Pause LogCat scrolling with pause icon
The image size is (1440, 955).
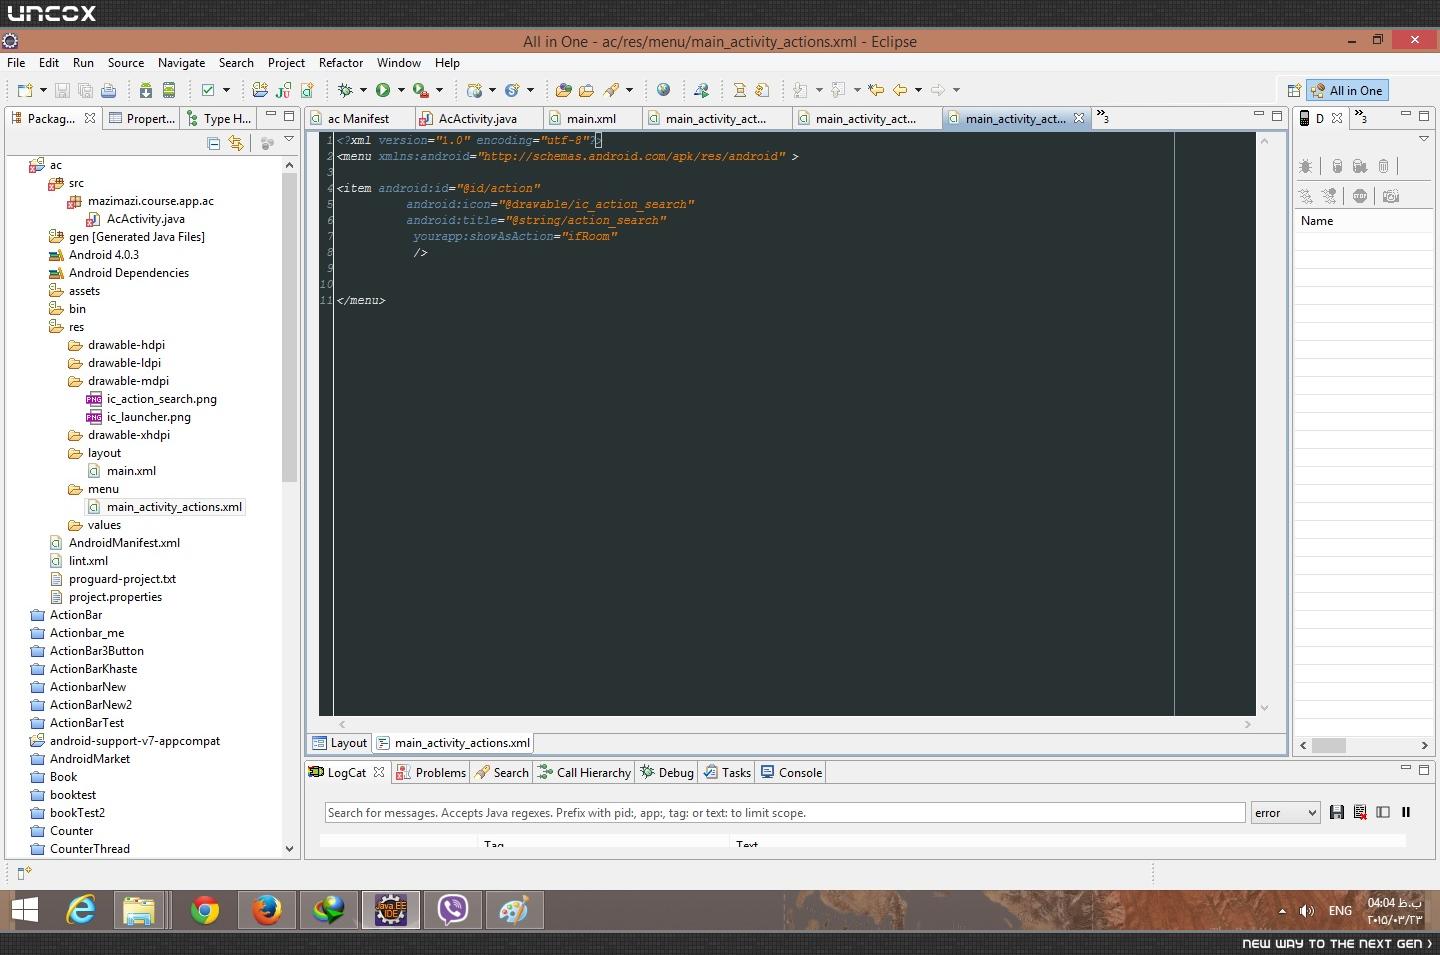(x=1406, y=812)
